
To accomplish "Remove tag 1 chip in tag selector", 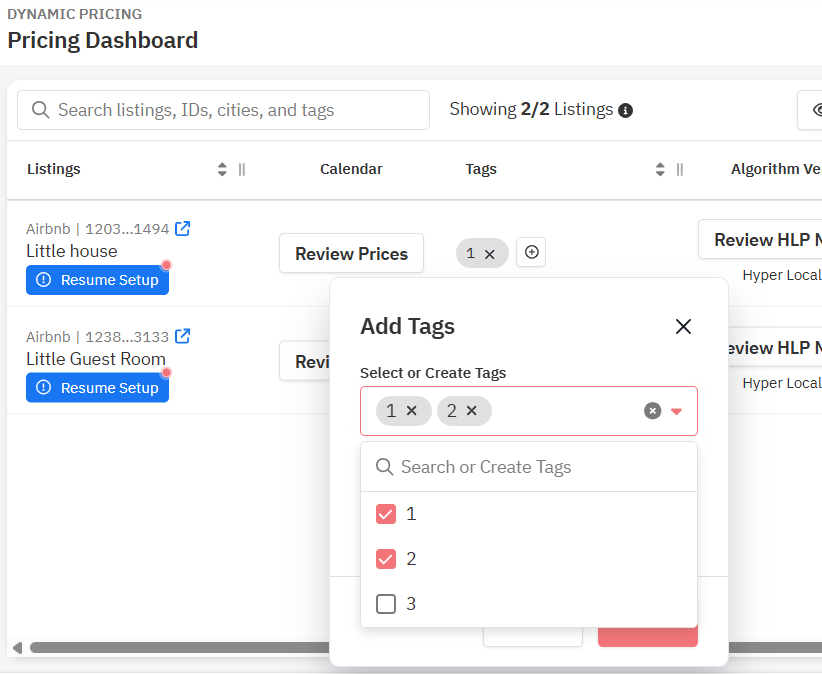I will click(411, 410).
